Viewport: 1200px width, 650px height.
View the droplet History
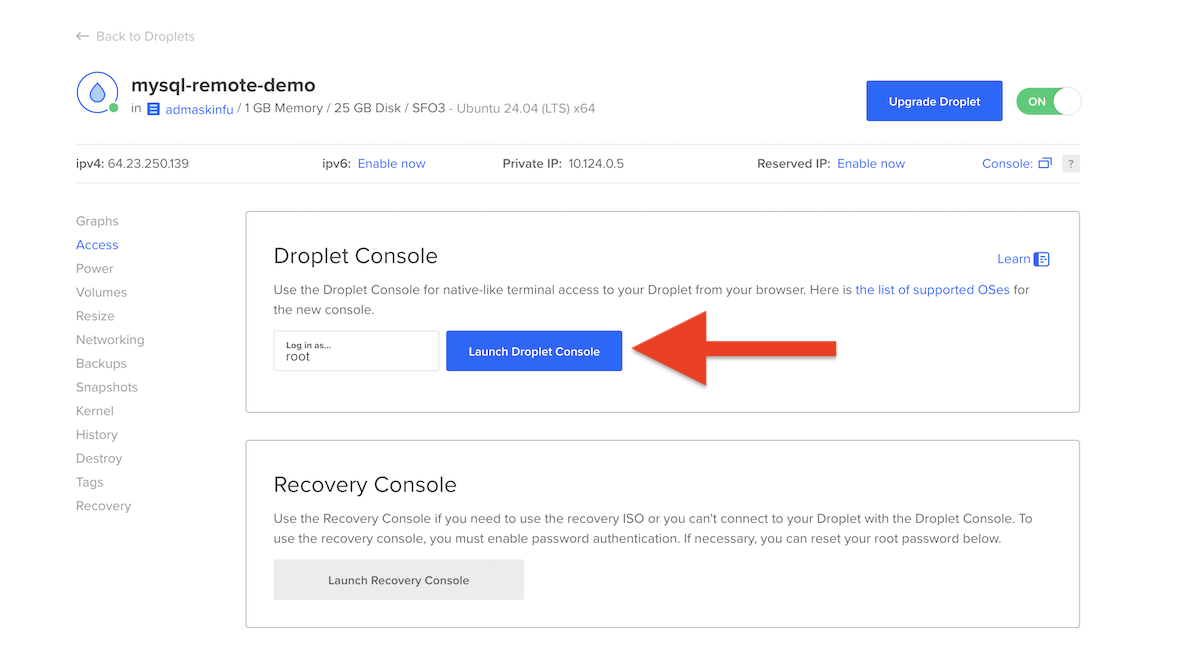click(97, 435)
